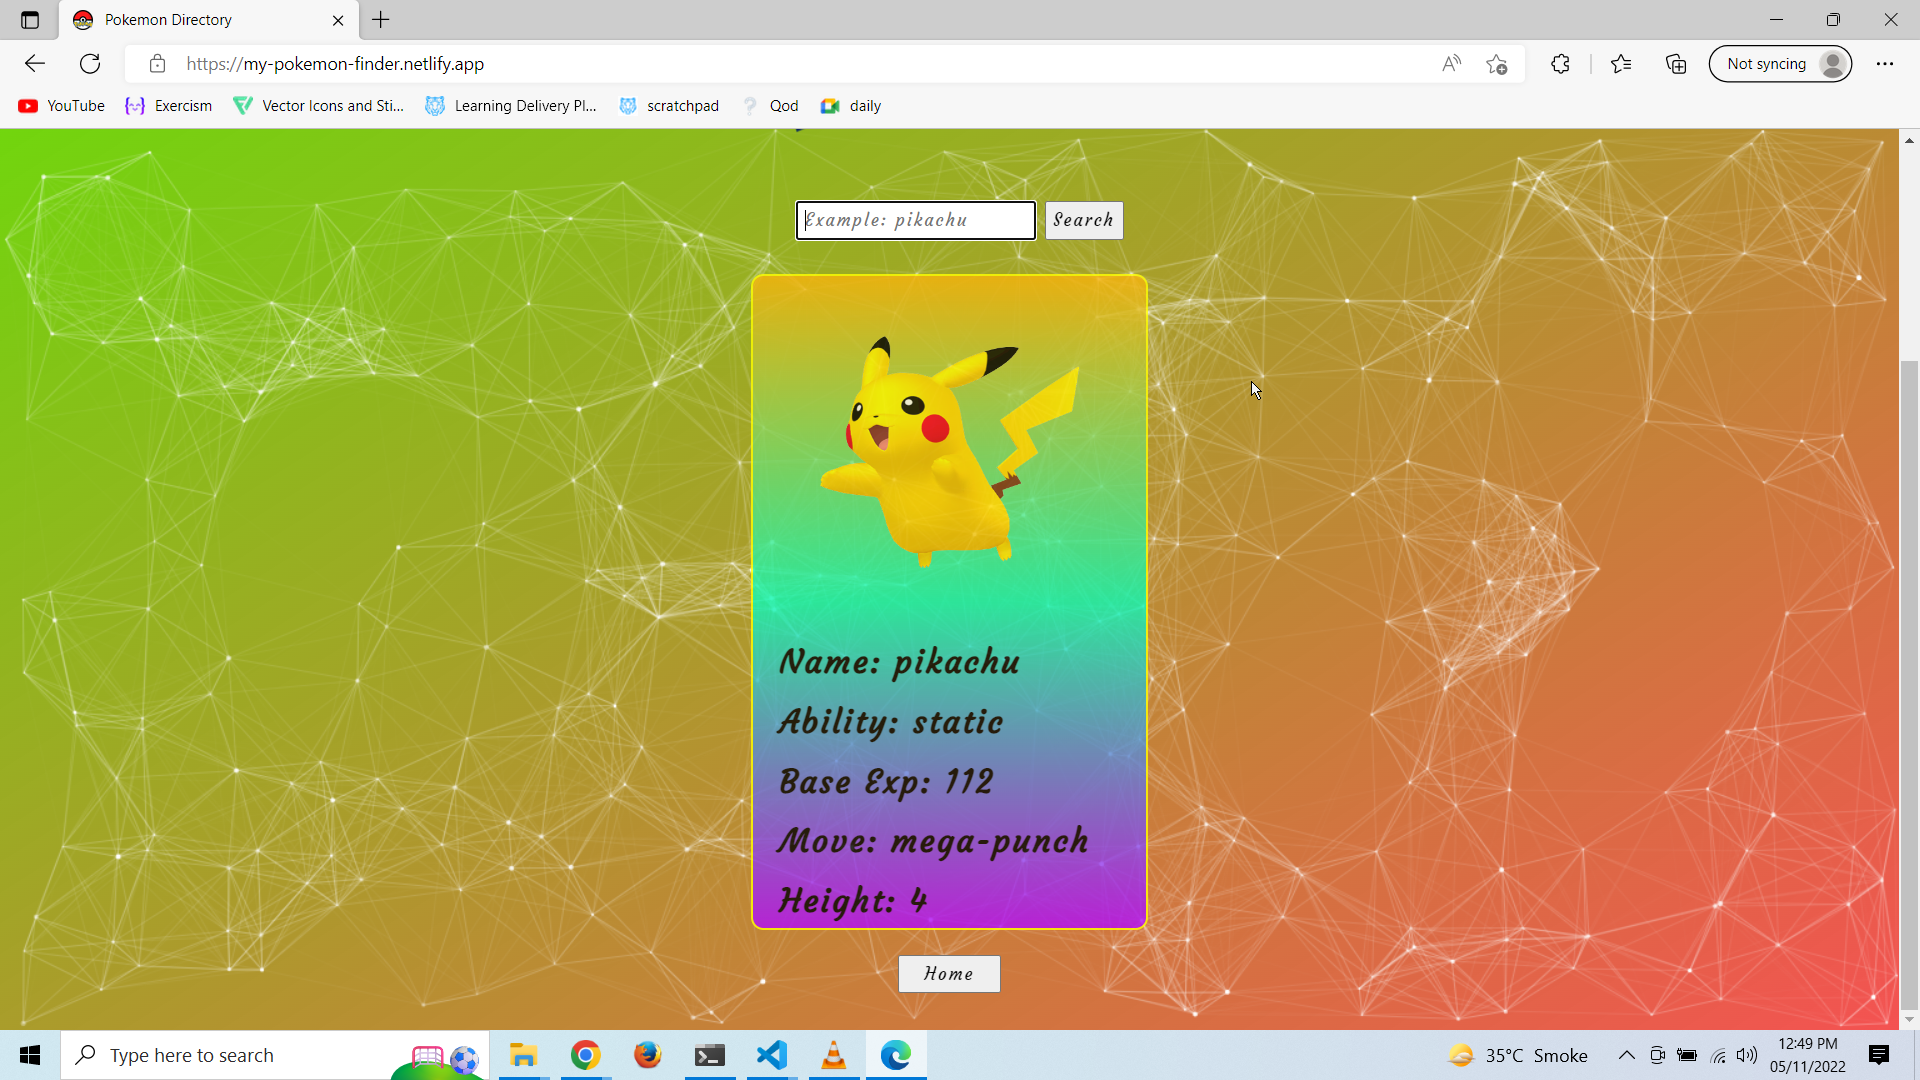This screenshot has height=1080, width=1920.
Task: Show hidden system tray icons chevron
Action: click(x=1627, y=1055)
